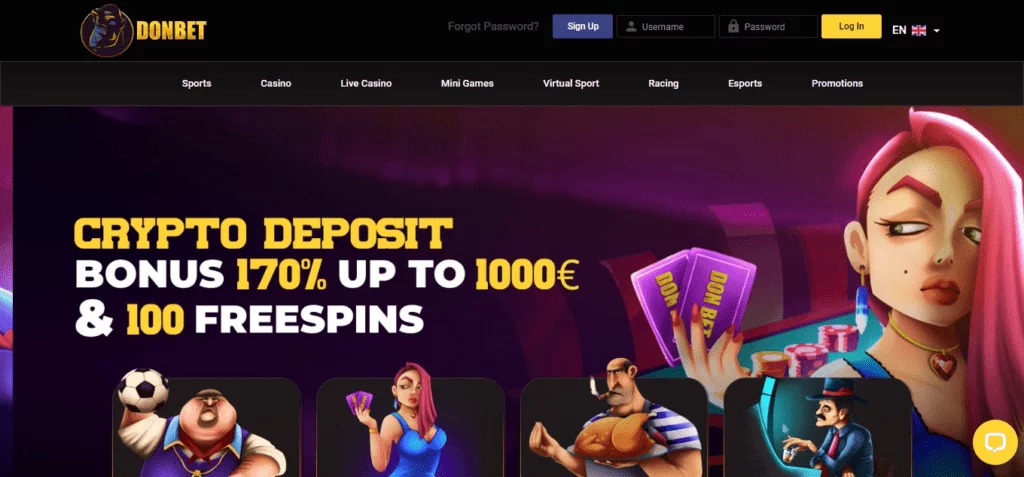Screen dimensions: 1024x477
Task: Click the UK flag language icon
Action: coord(919,30)
